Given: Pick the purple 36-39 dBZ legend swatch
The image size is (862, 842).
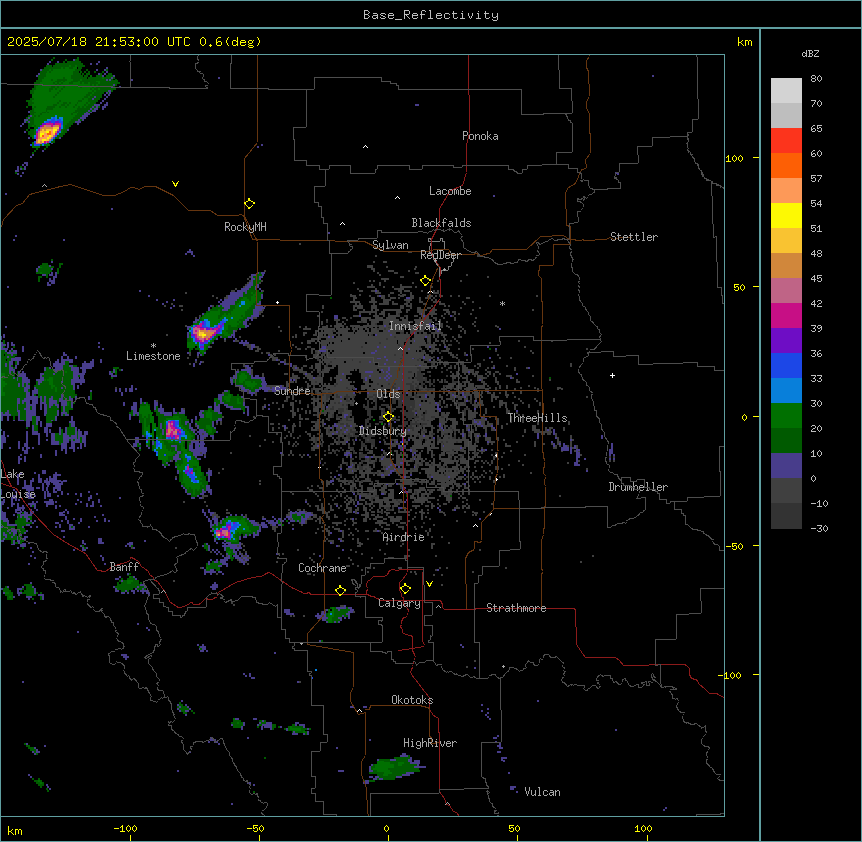Looking at the screenshot, I should pyautogui.click(x=786, y=341).
